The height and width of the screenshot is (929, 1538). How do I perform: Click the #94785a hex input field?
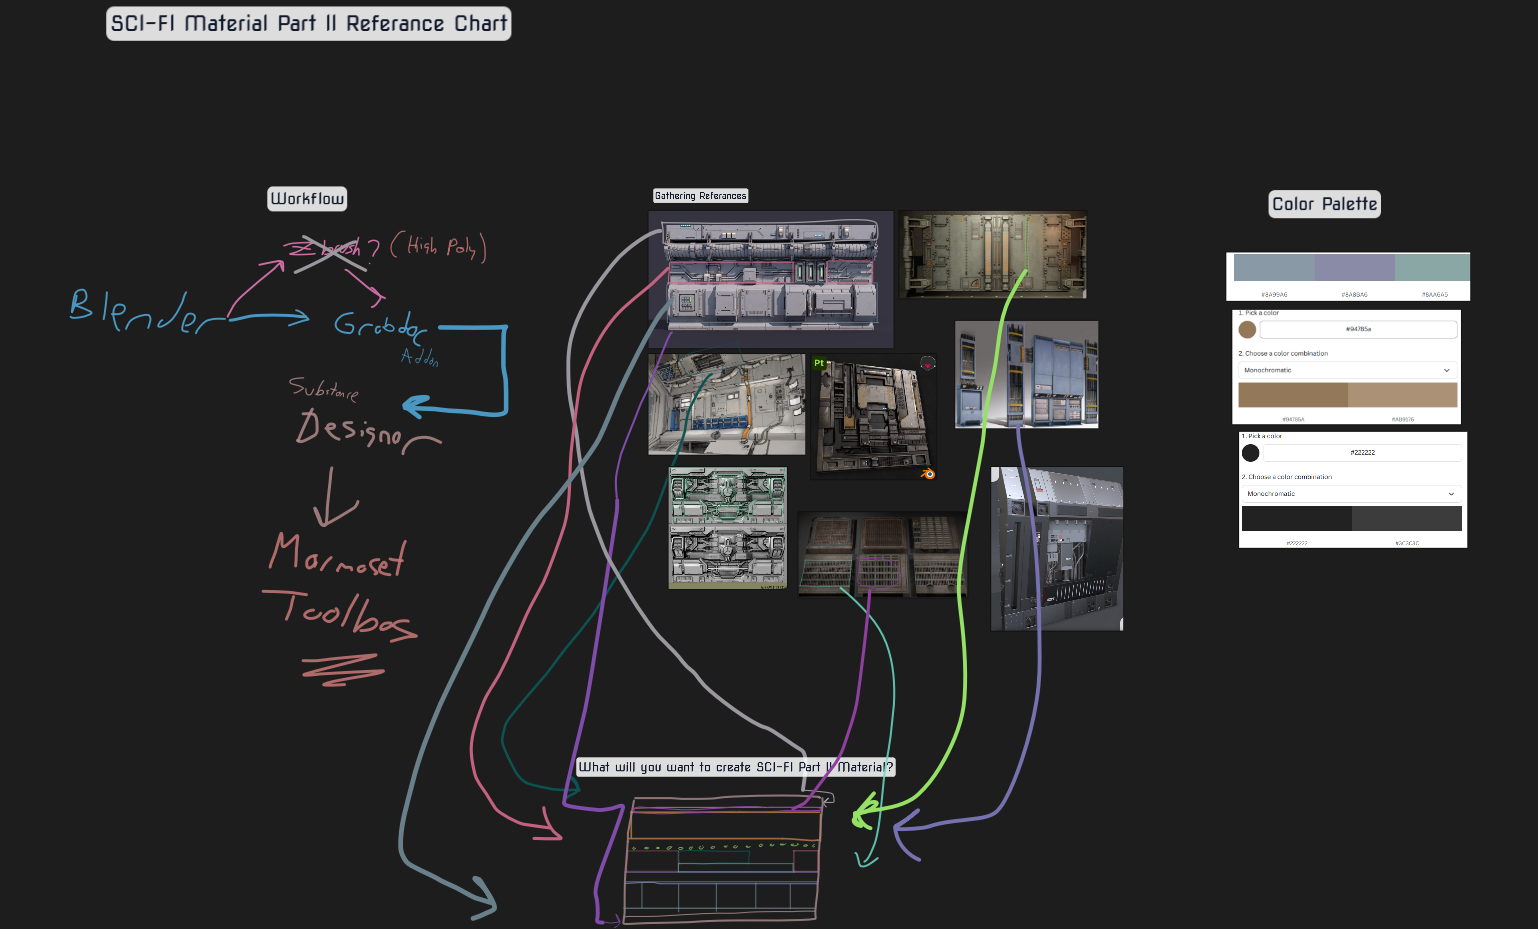pyautogui.click(x=1358, y=329)
